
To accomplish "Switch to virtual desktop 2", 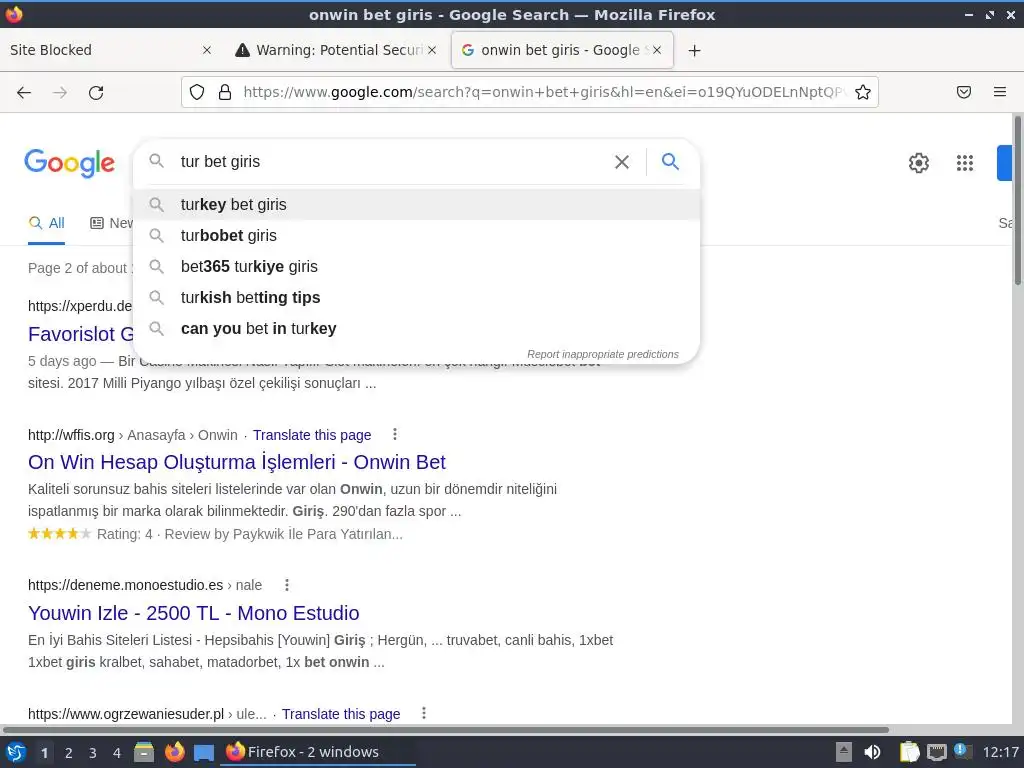I will click(69, 753).
